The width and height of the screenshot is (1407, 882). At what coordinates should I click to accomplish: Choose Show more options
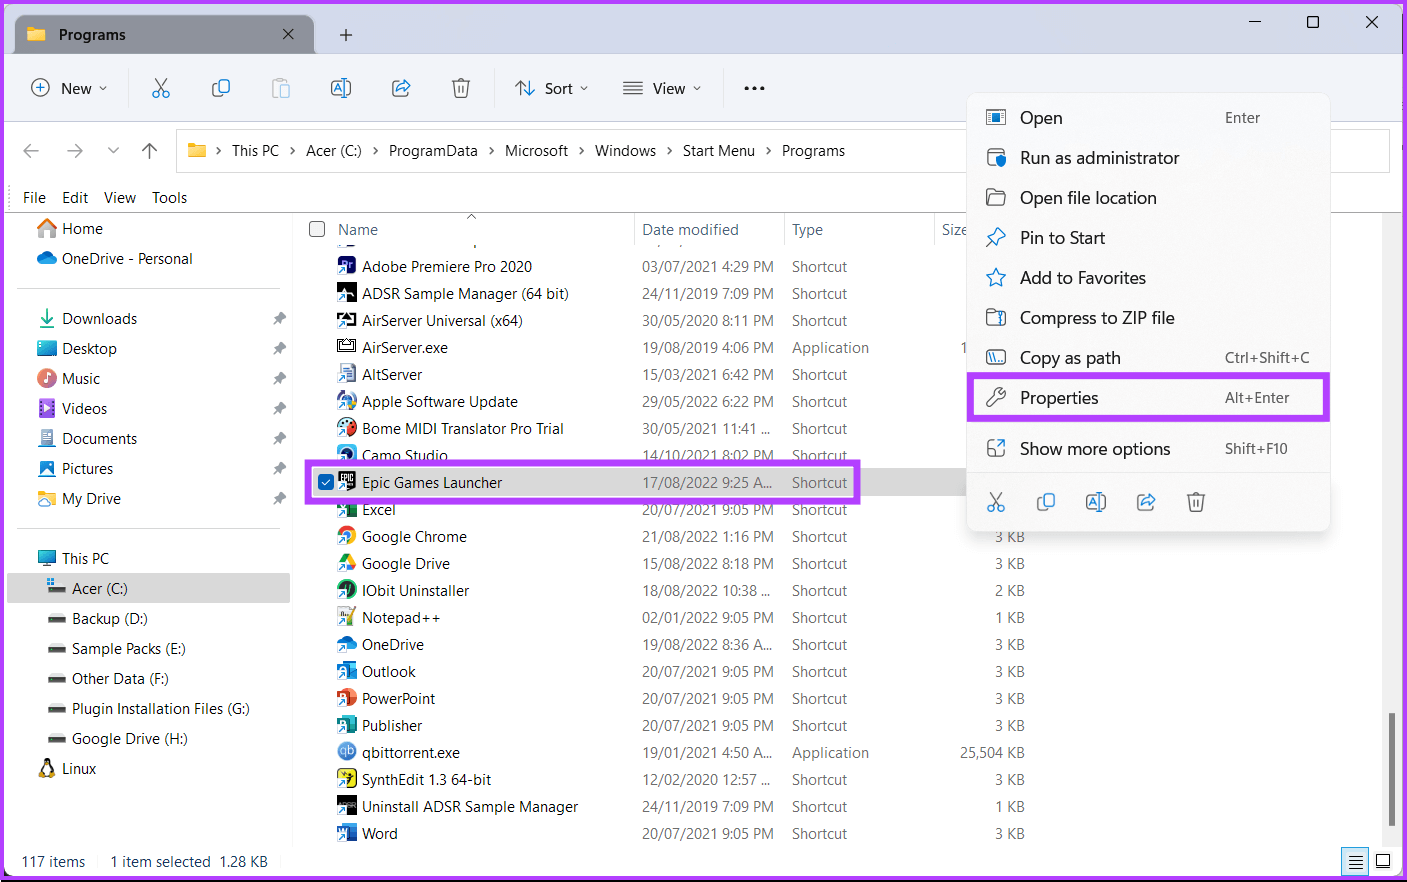(1148, 449)
